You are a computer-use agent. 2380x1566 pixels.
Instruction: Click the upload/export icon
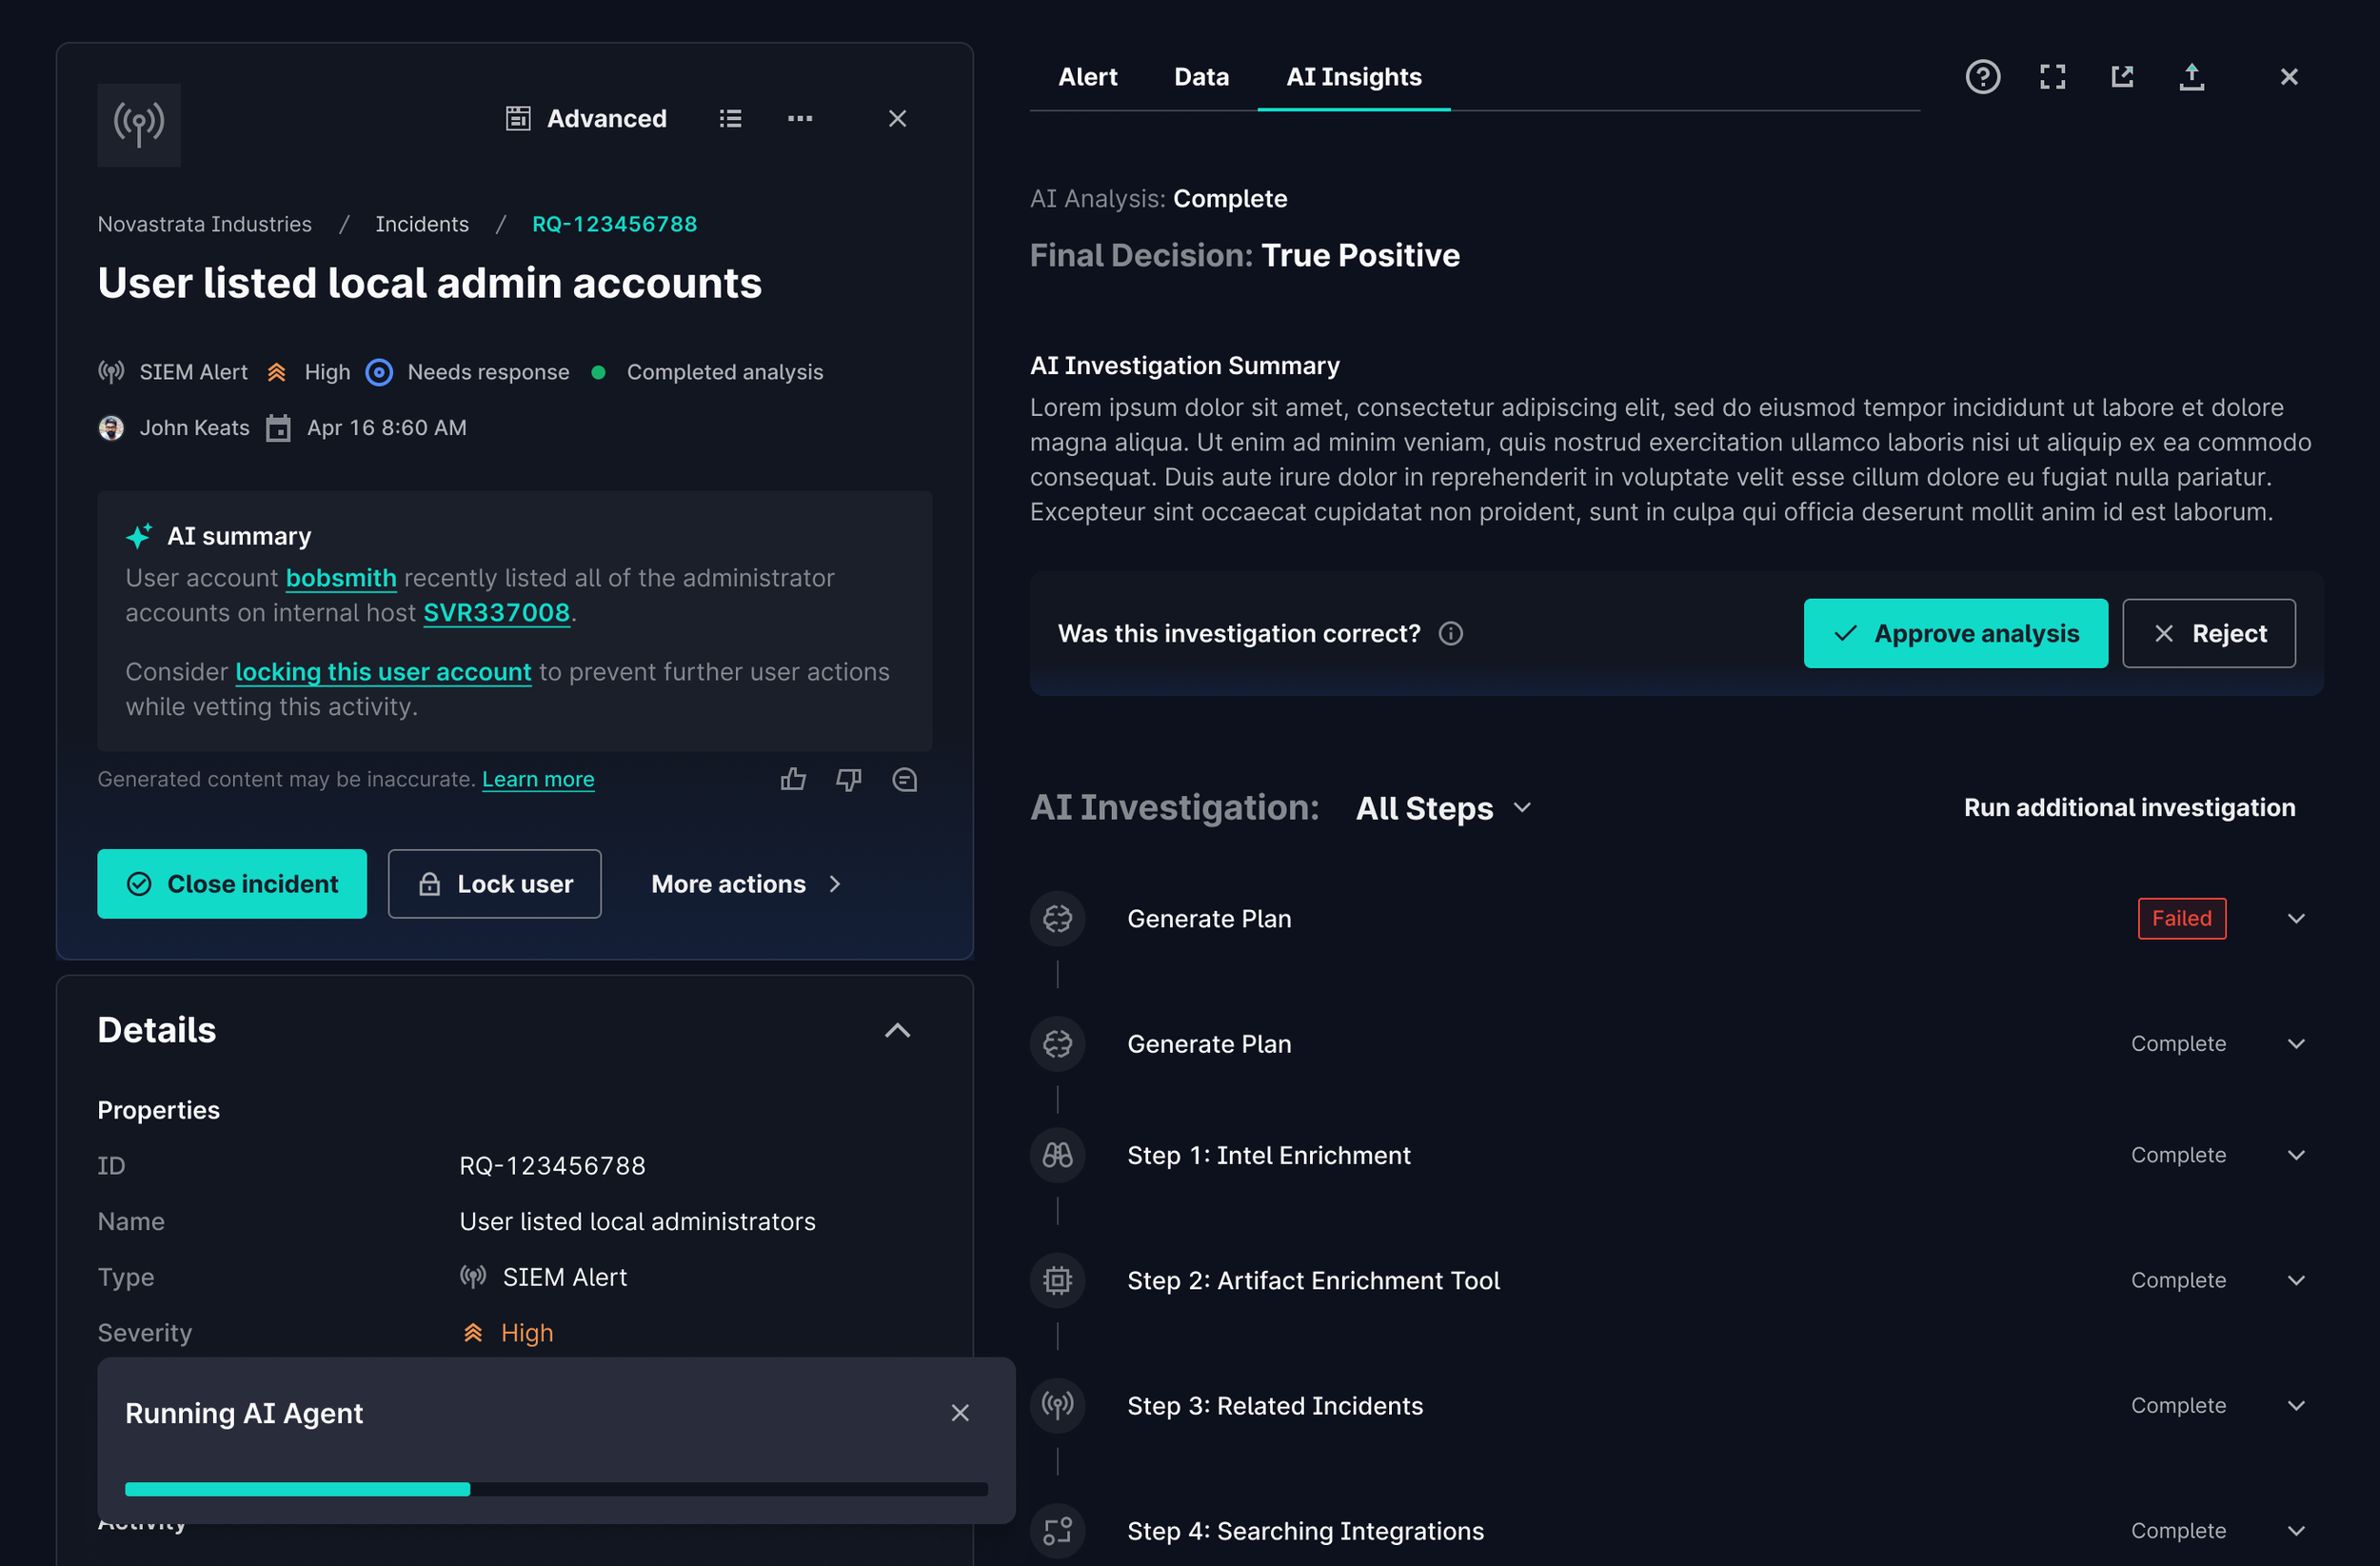click(2191, 77)
